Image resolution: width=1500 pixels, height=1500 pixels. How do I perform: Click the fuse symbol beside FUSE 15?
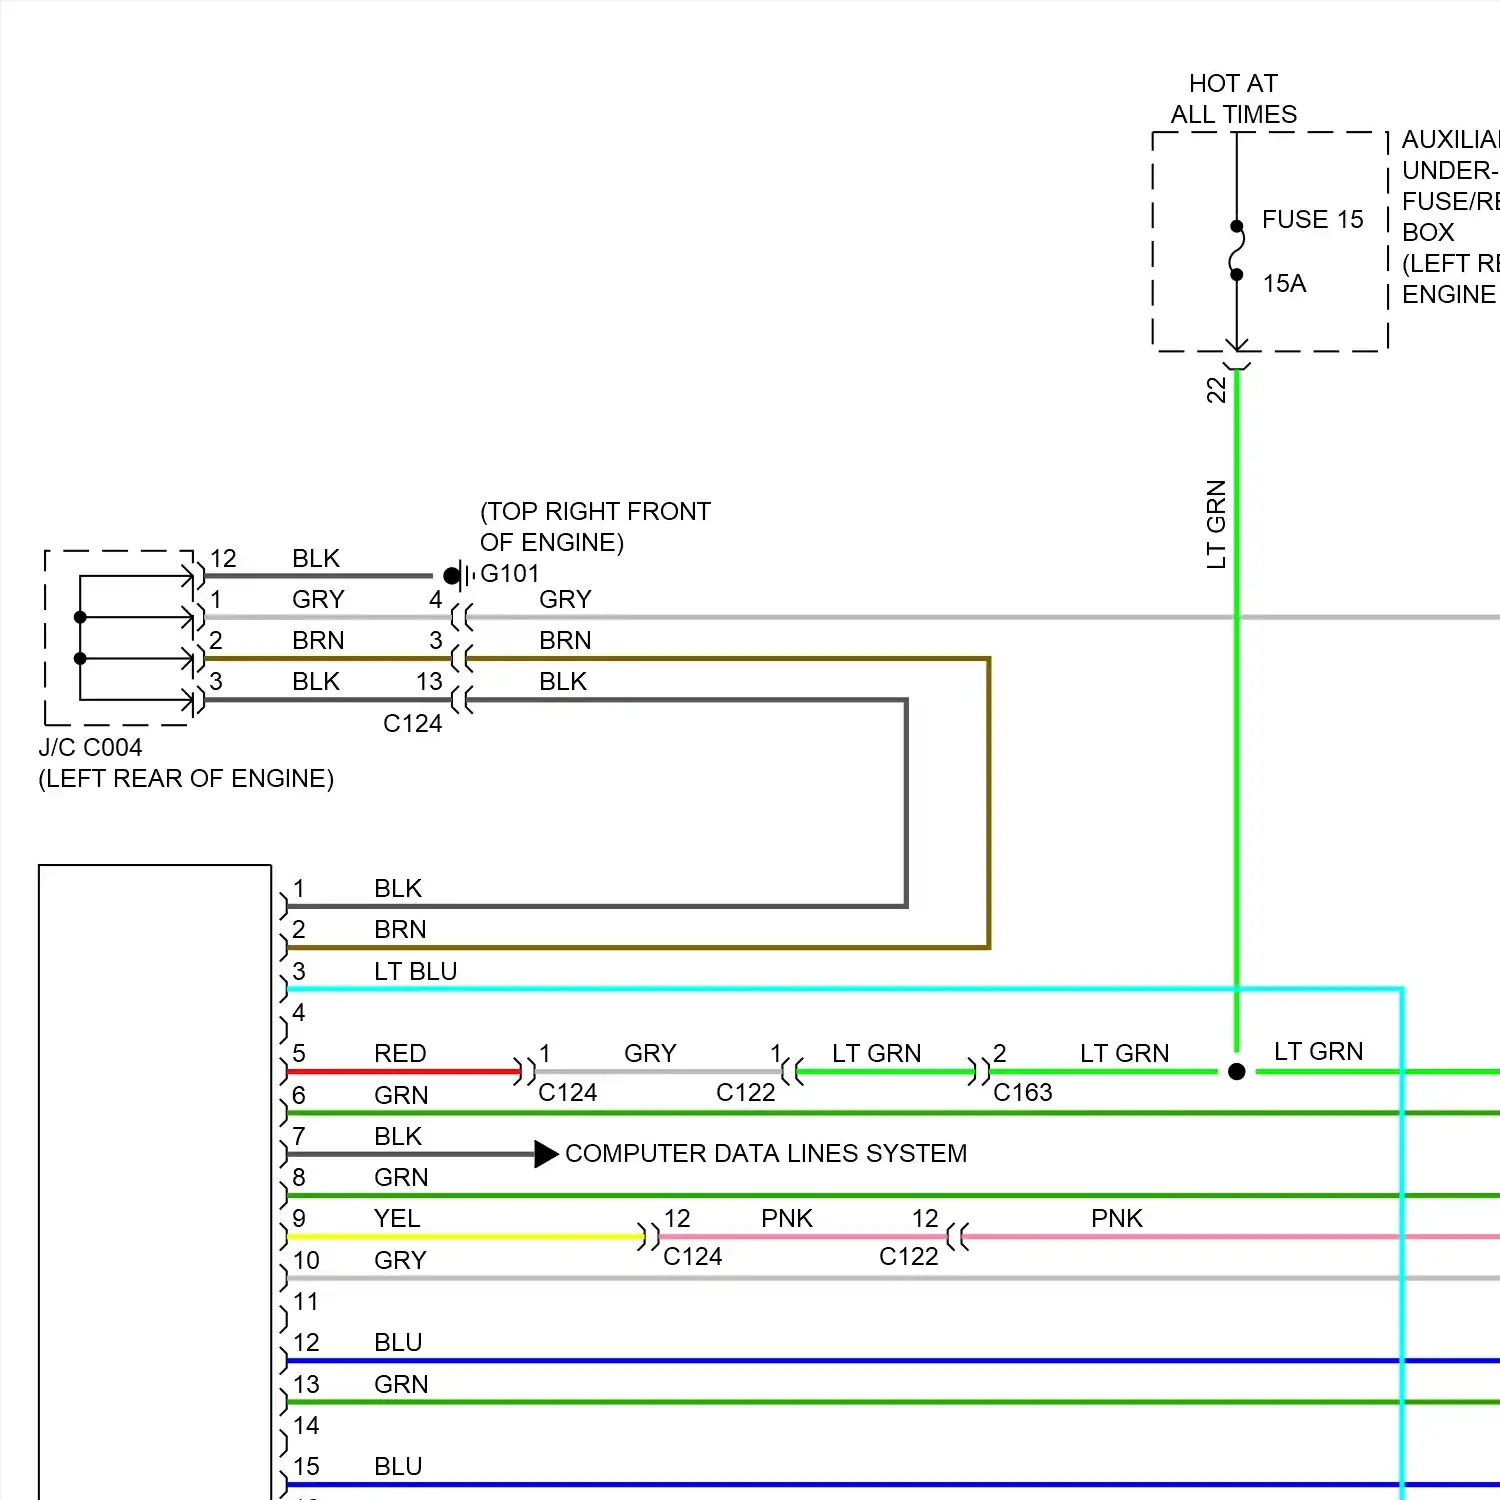(x=1237, y=250)
